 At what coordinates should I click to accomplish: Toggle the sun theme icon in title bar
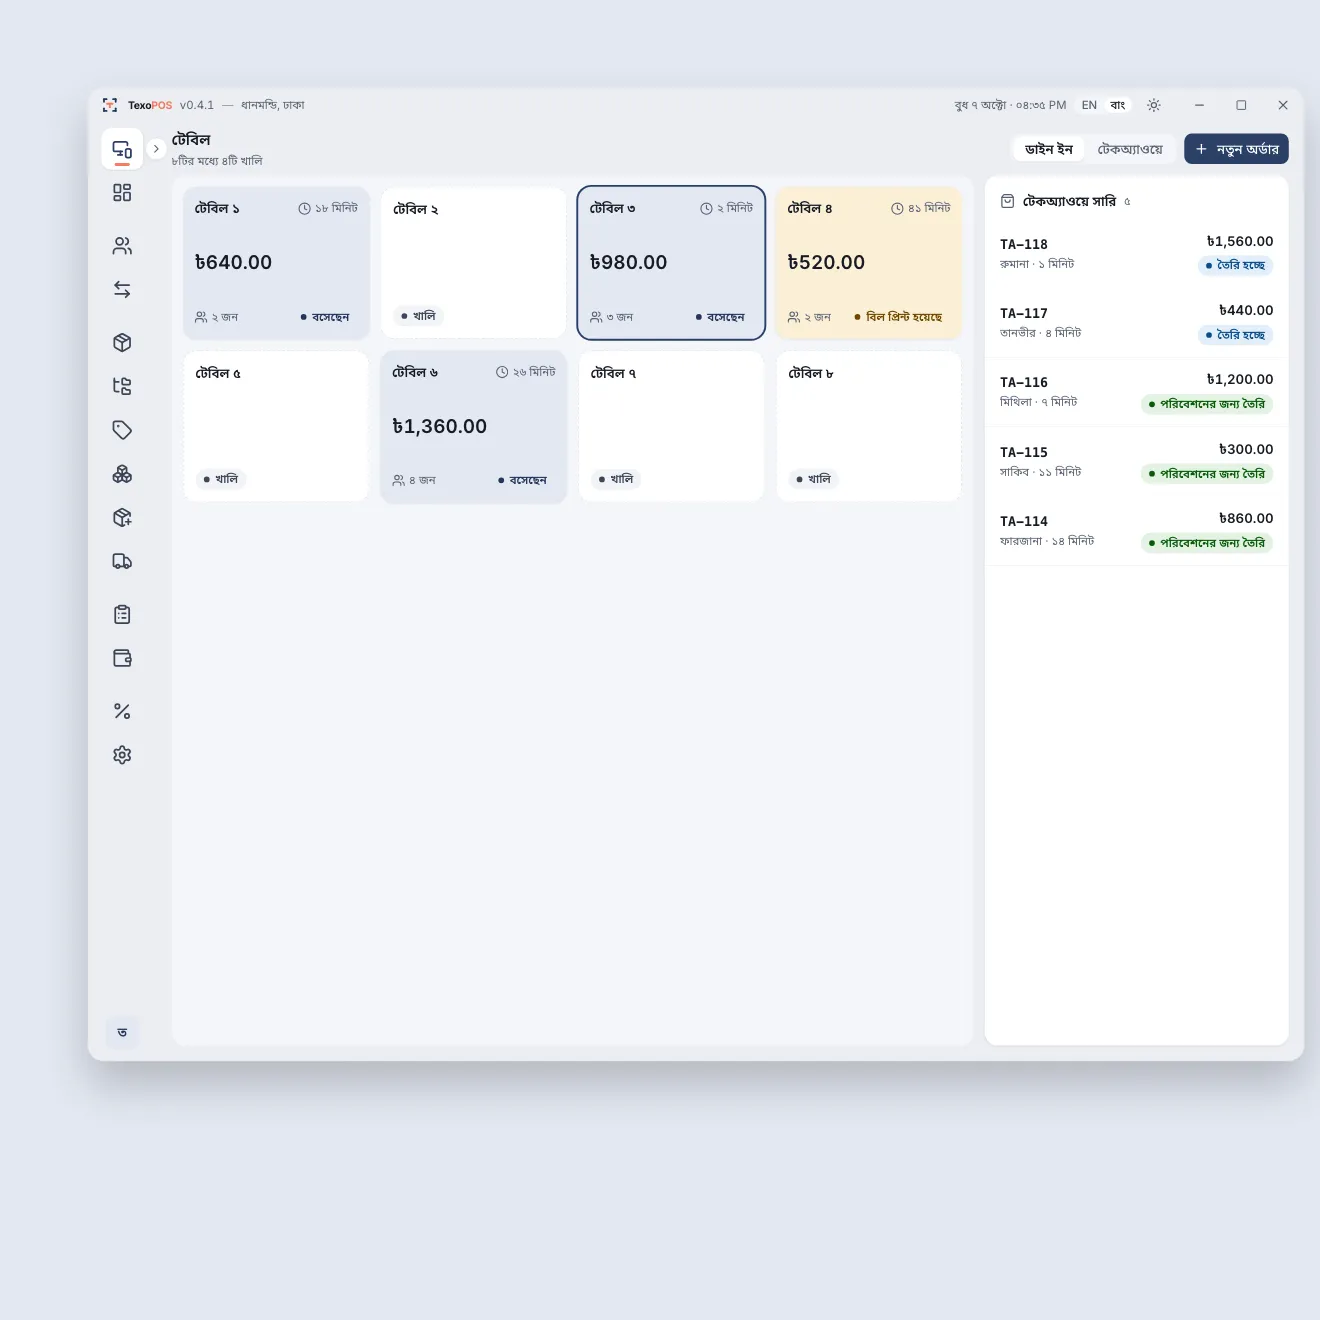pos(1154,105)
